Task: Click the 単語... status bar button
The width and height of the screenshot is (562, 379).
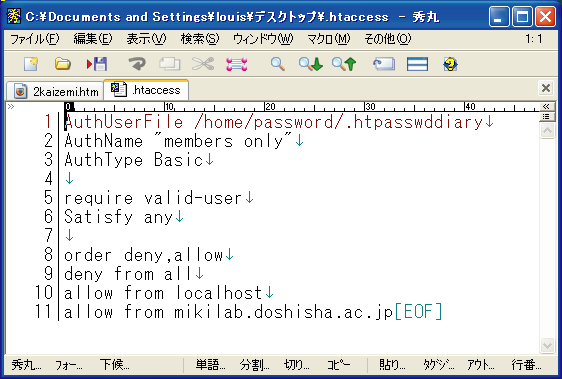Action: 210,365
